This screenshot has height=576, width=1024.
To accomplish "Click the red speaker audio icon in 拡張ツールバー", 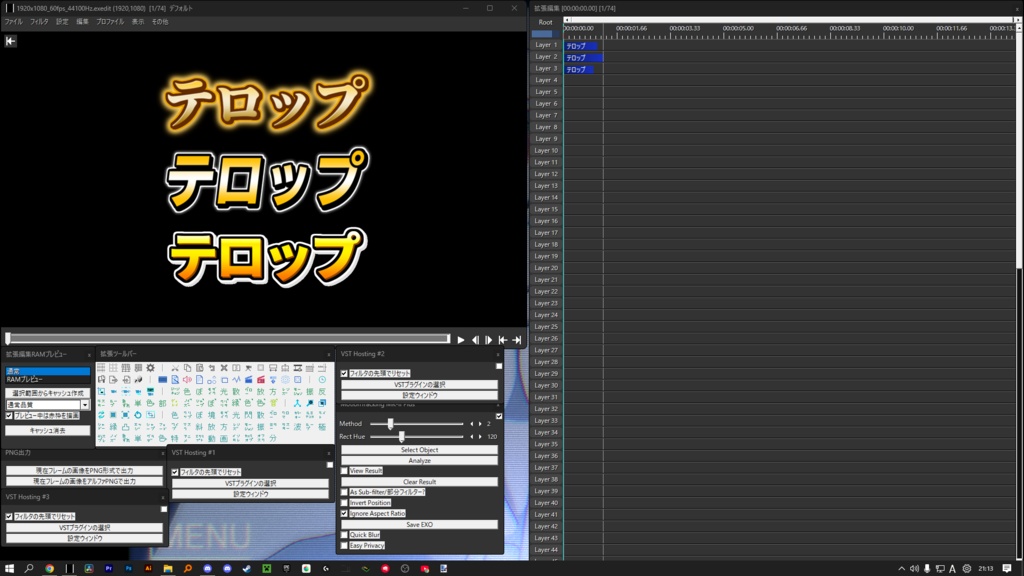I will pos(187,379).
